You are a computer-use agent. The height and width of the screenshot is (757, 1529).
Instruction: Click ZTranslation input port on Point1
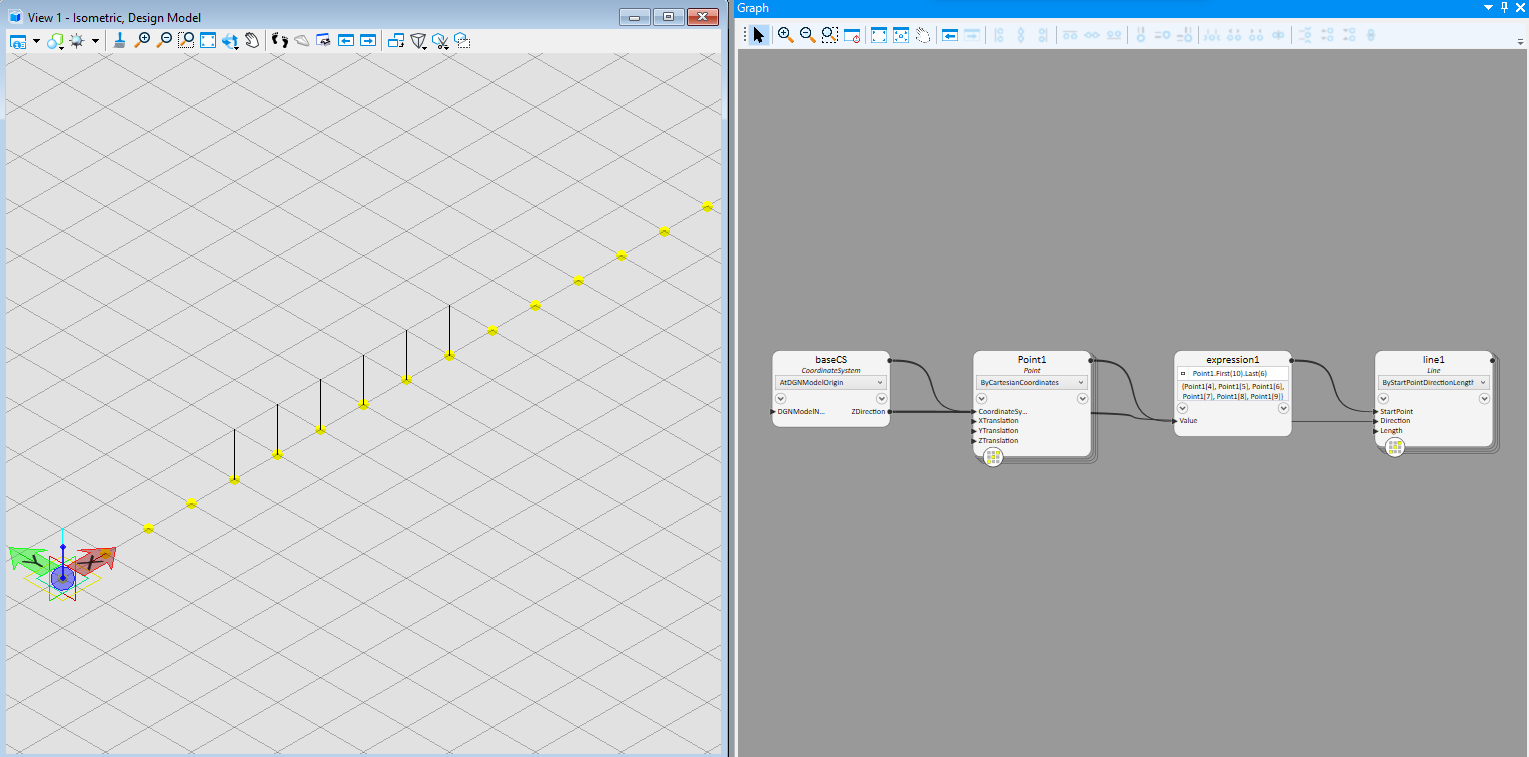(975, 441)
